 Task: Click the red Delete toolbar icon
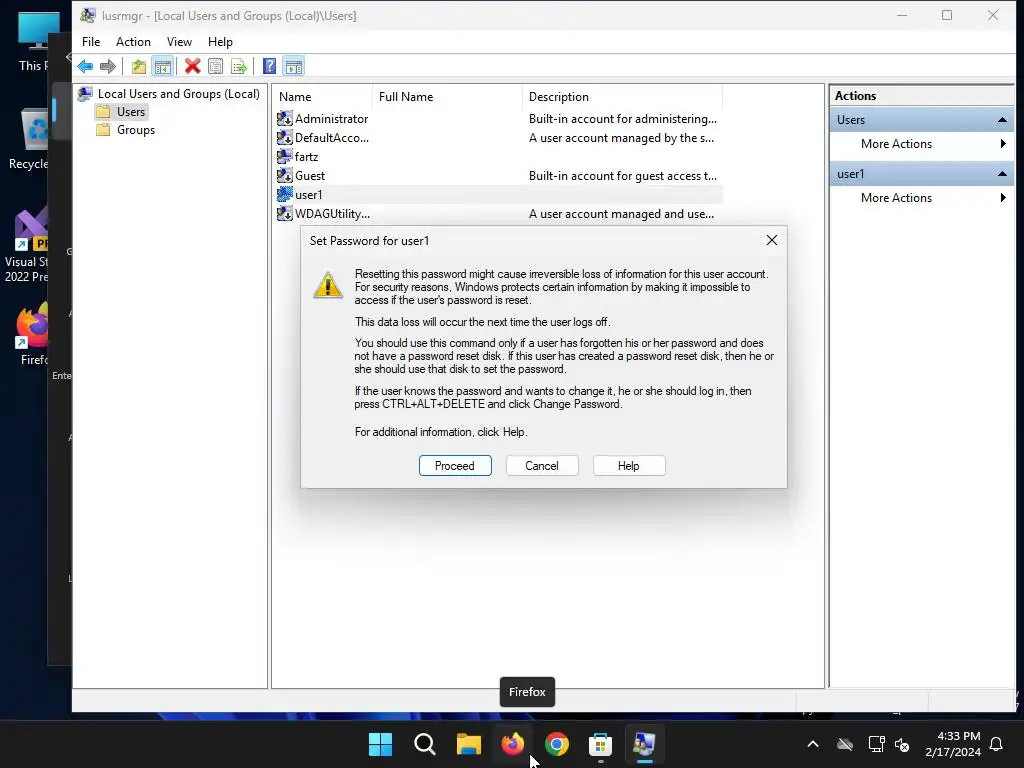click(192, 67)
